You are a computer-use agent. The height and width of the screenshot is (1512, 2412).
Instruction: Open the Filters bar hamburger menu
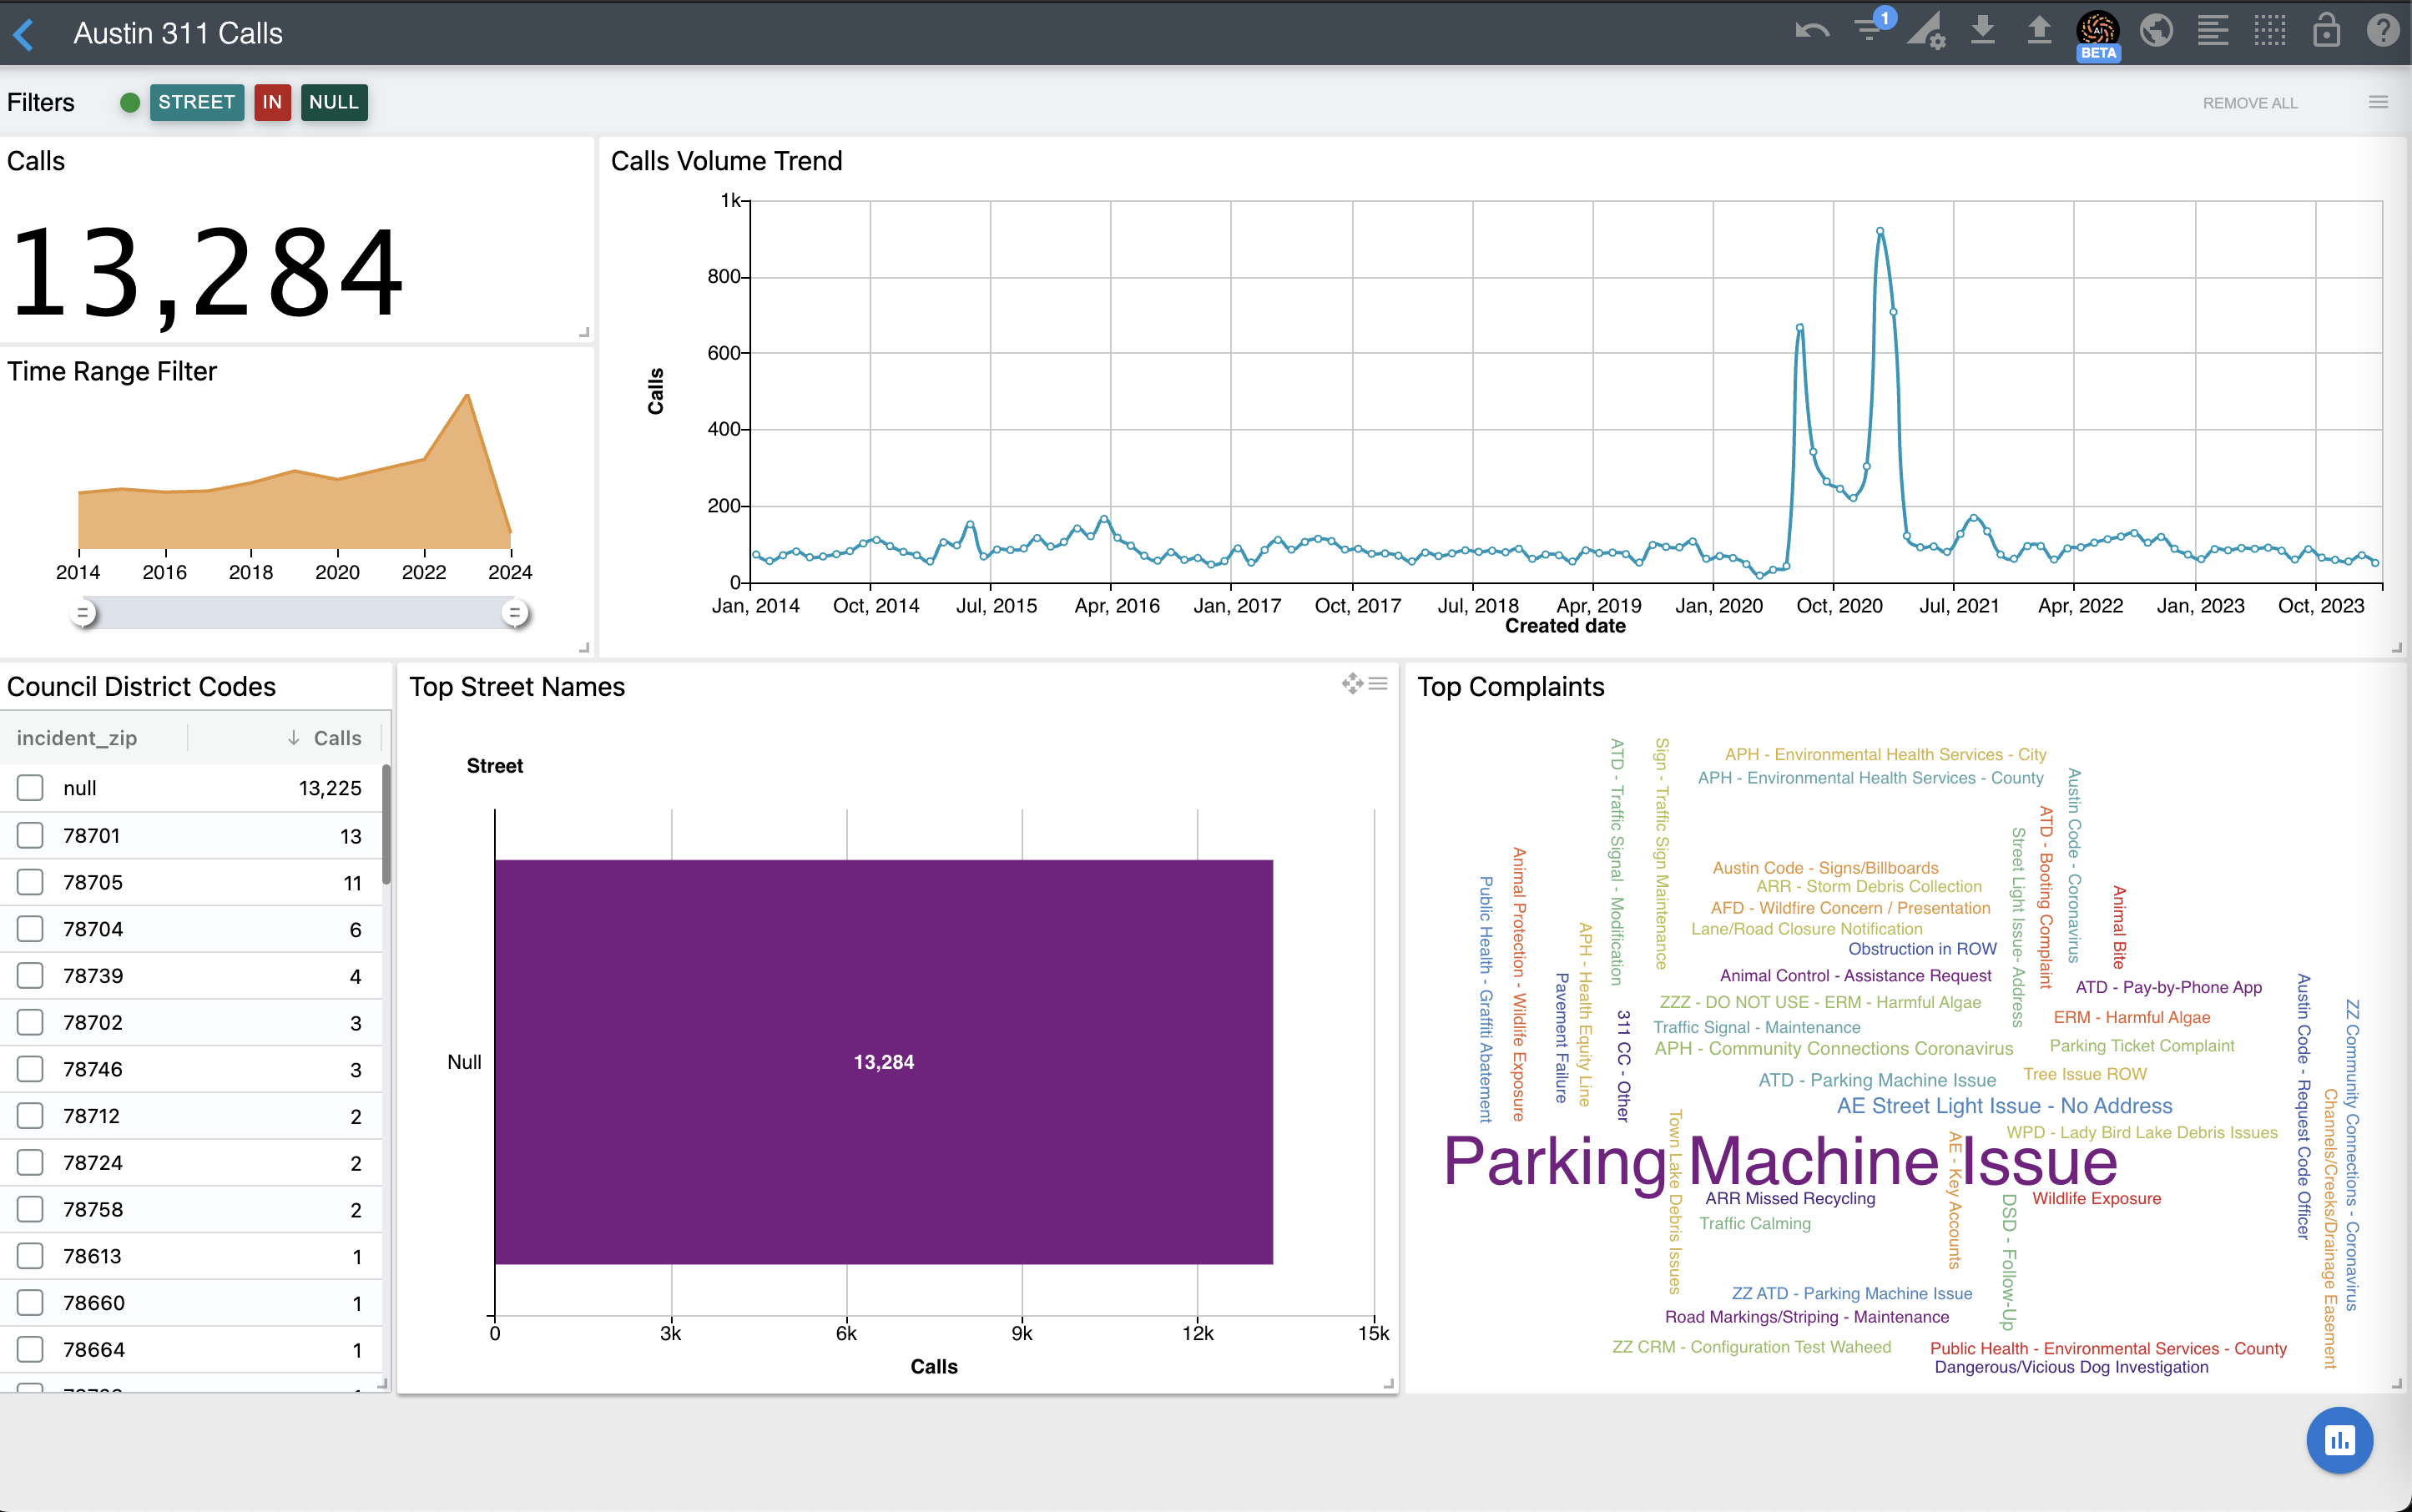pos(2378,102)
